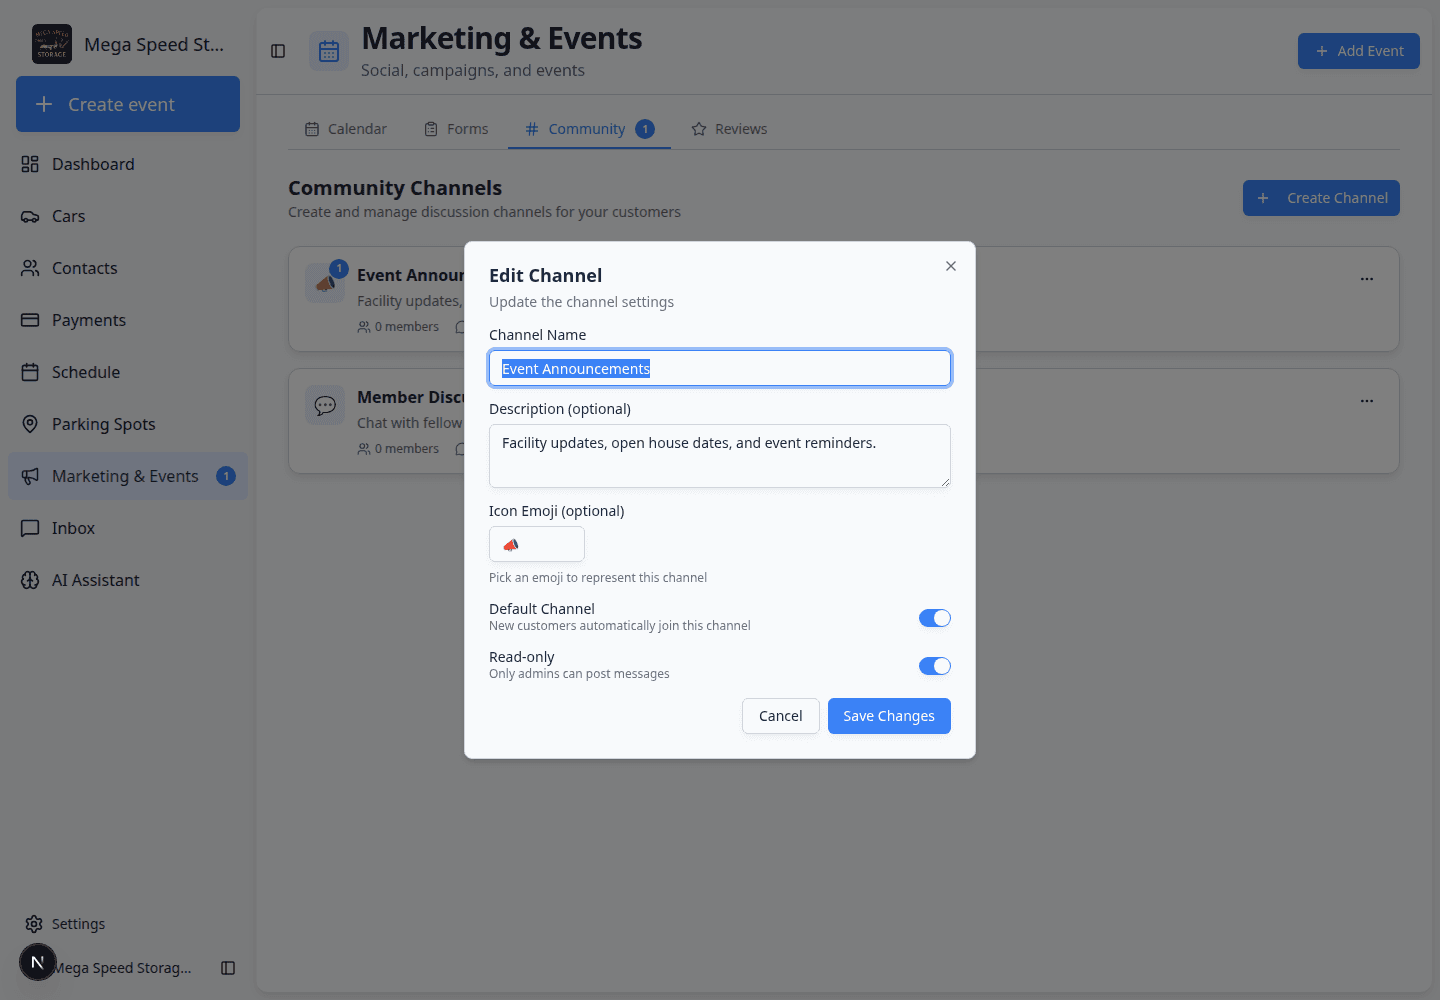Click the Create event button
Image resolution: width=1440 pixels, height=1000 pixels.
point(128,104)
